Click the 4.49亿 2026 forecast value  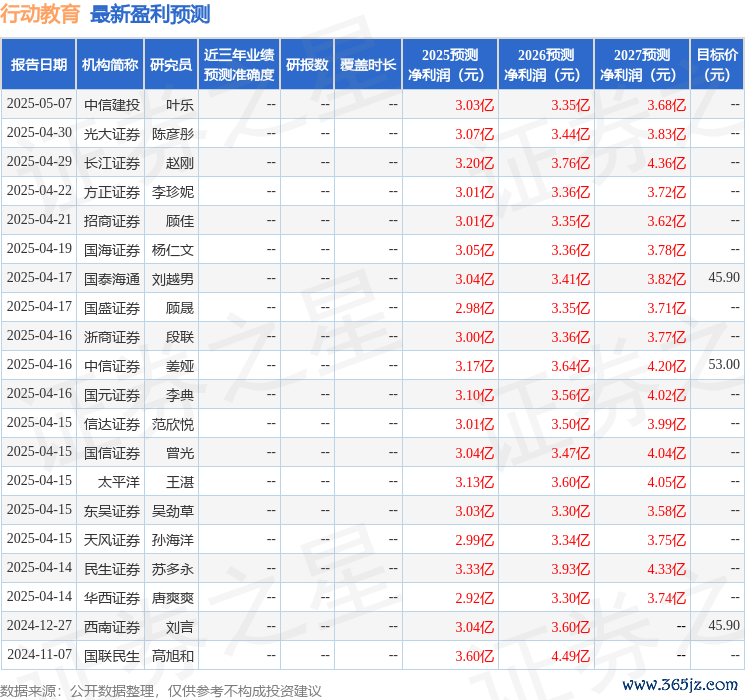[571, 656]
